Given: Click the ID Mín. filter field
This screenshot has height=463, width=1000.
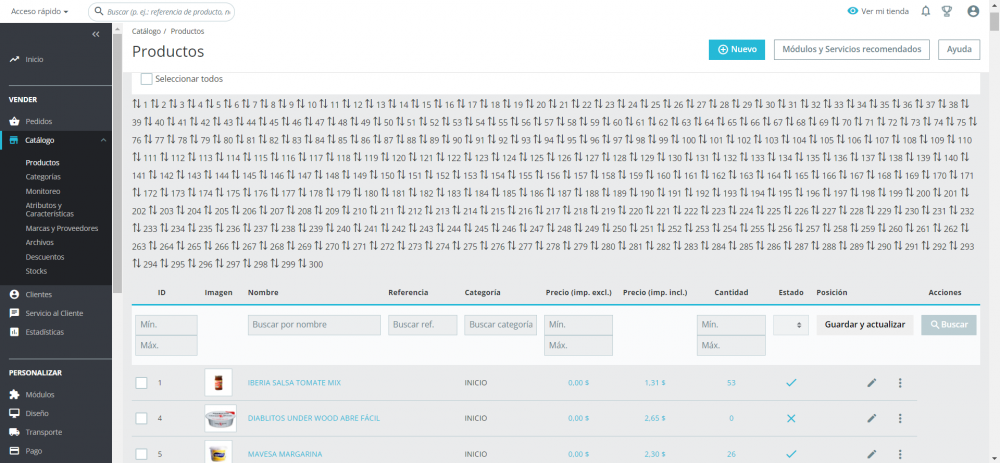Looking at the screenshot, I should (166, 325).
